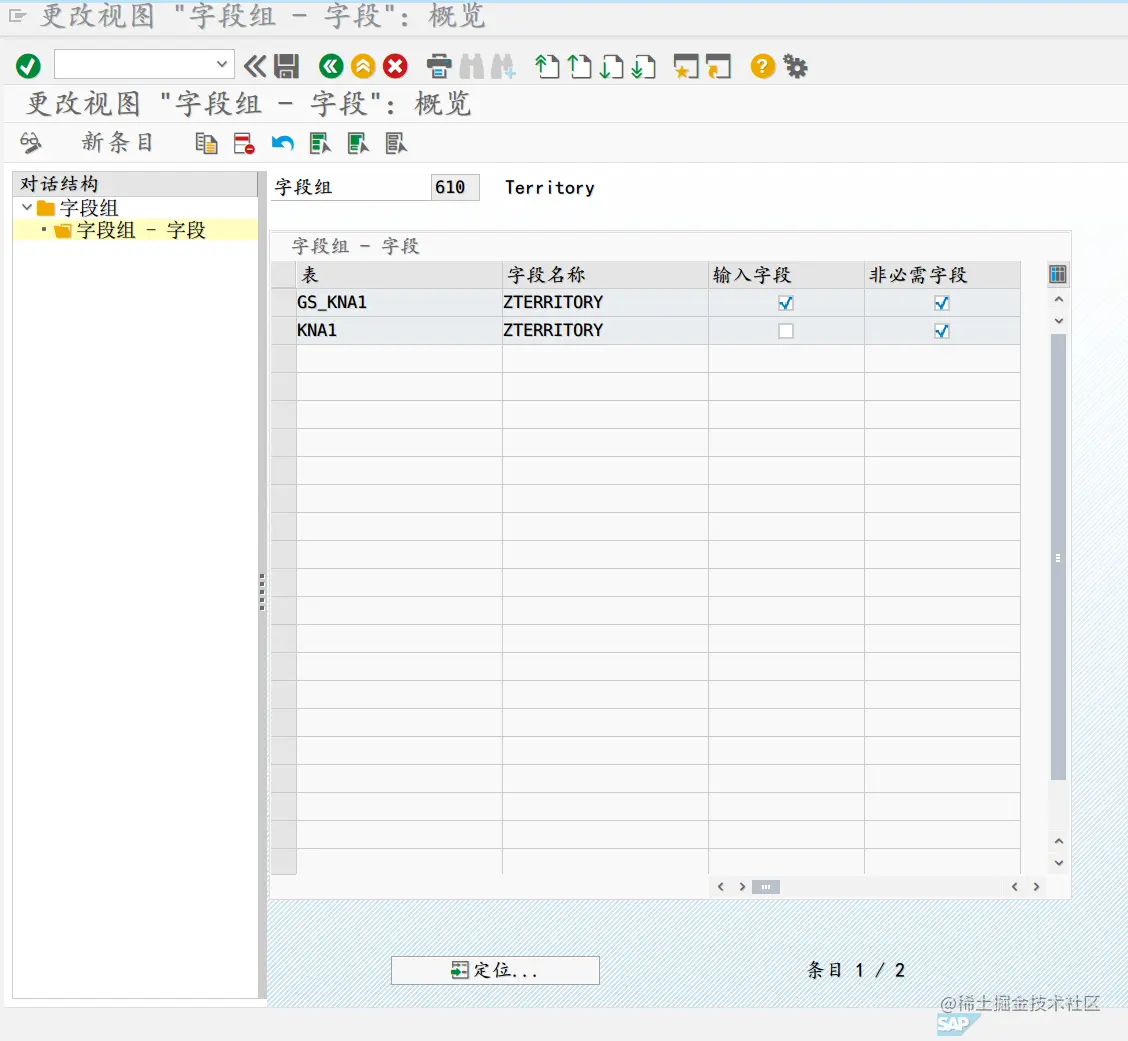Collapse the 字段组 tree node

27,207
